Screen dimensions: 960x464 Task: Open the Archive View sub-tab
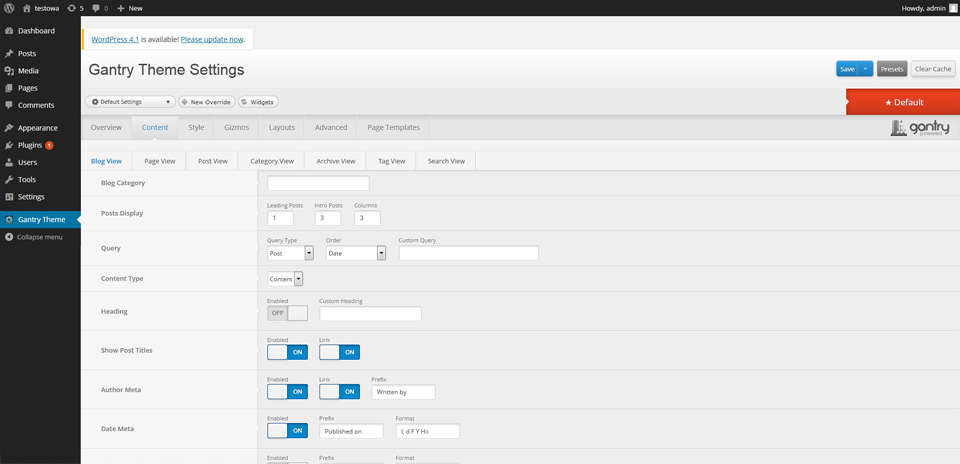click(x=336, y=161)
